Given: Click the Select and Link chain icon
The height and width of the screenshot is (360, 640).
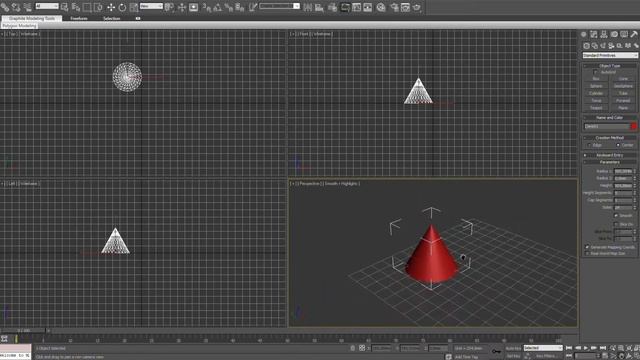Looking at the screenshot, I should tap(5, 7).
